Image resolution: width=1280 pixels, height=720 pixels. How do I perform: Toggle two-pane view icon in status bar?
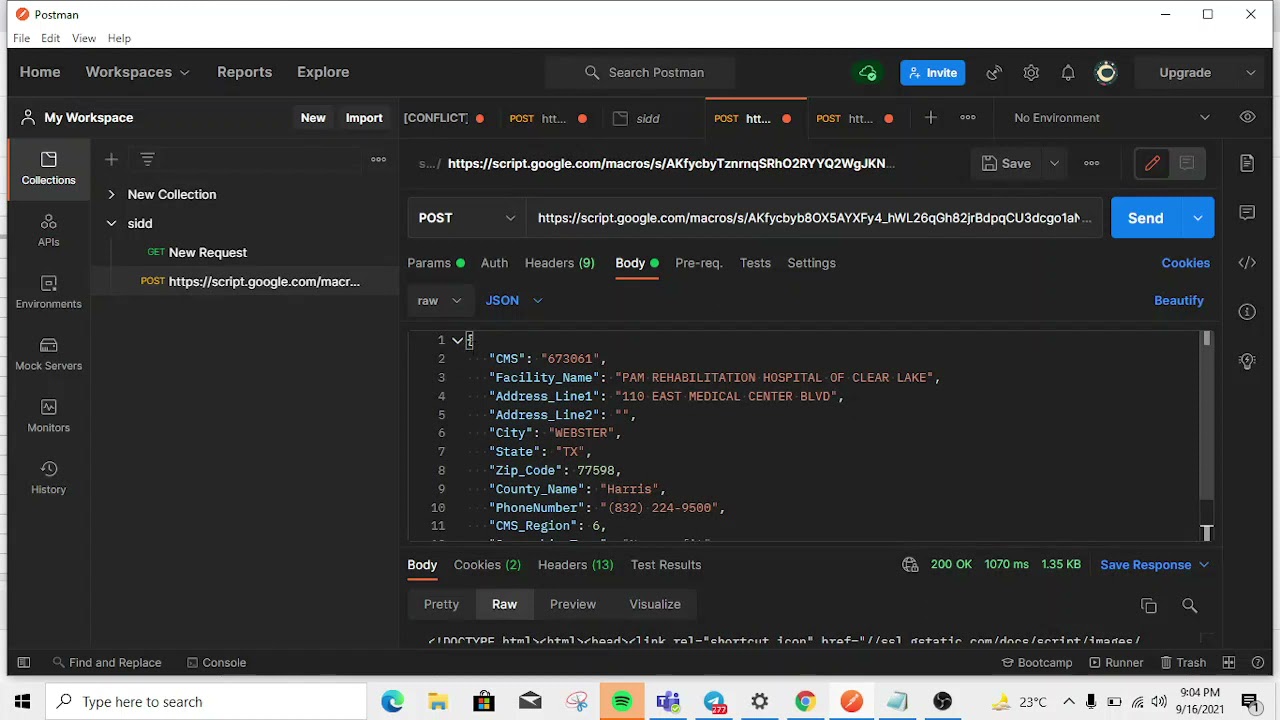pyautogui.click(x=1229, y=662)
